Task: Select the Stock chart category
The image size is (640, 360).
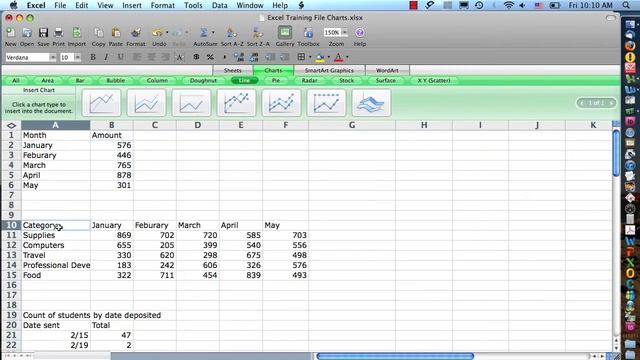Action: (x=347, y=80)
